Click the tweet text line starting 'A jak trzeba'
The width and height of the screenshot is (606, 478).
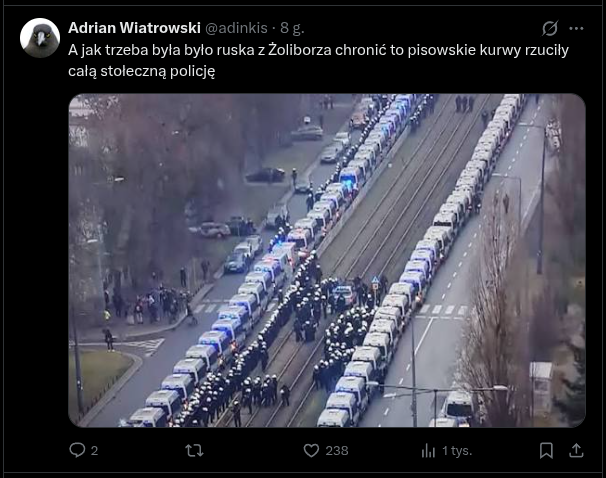(318, 50)
